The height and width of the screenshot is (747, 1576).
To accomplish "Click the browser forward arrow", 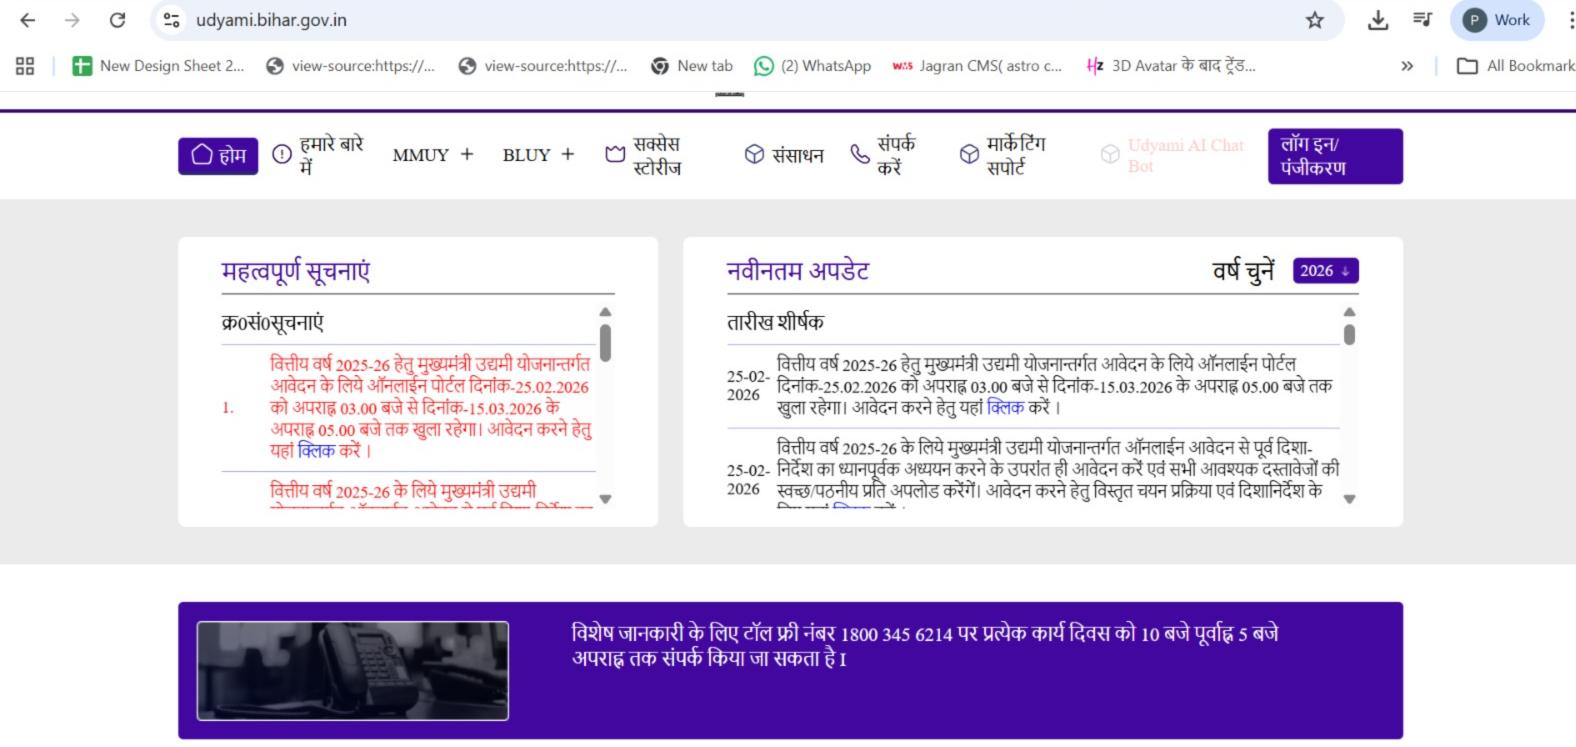I will 72,20.
